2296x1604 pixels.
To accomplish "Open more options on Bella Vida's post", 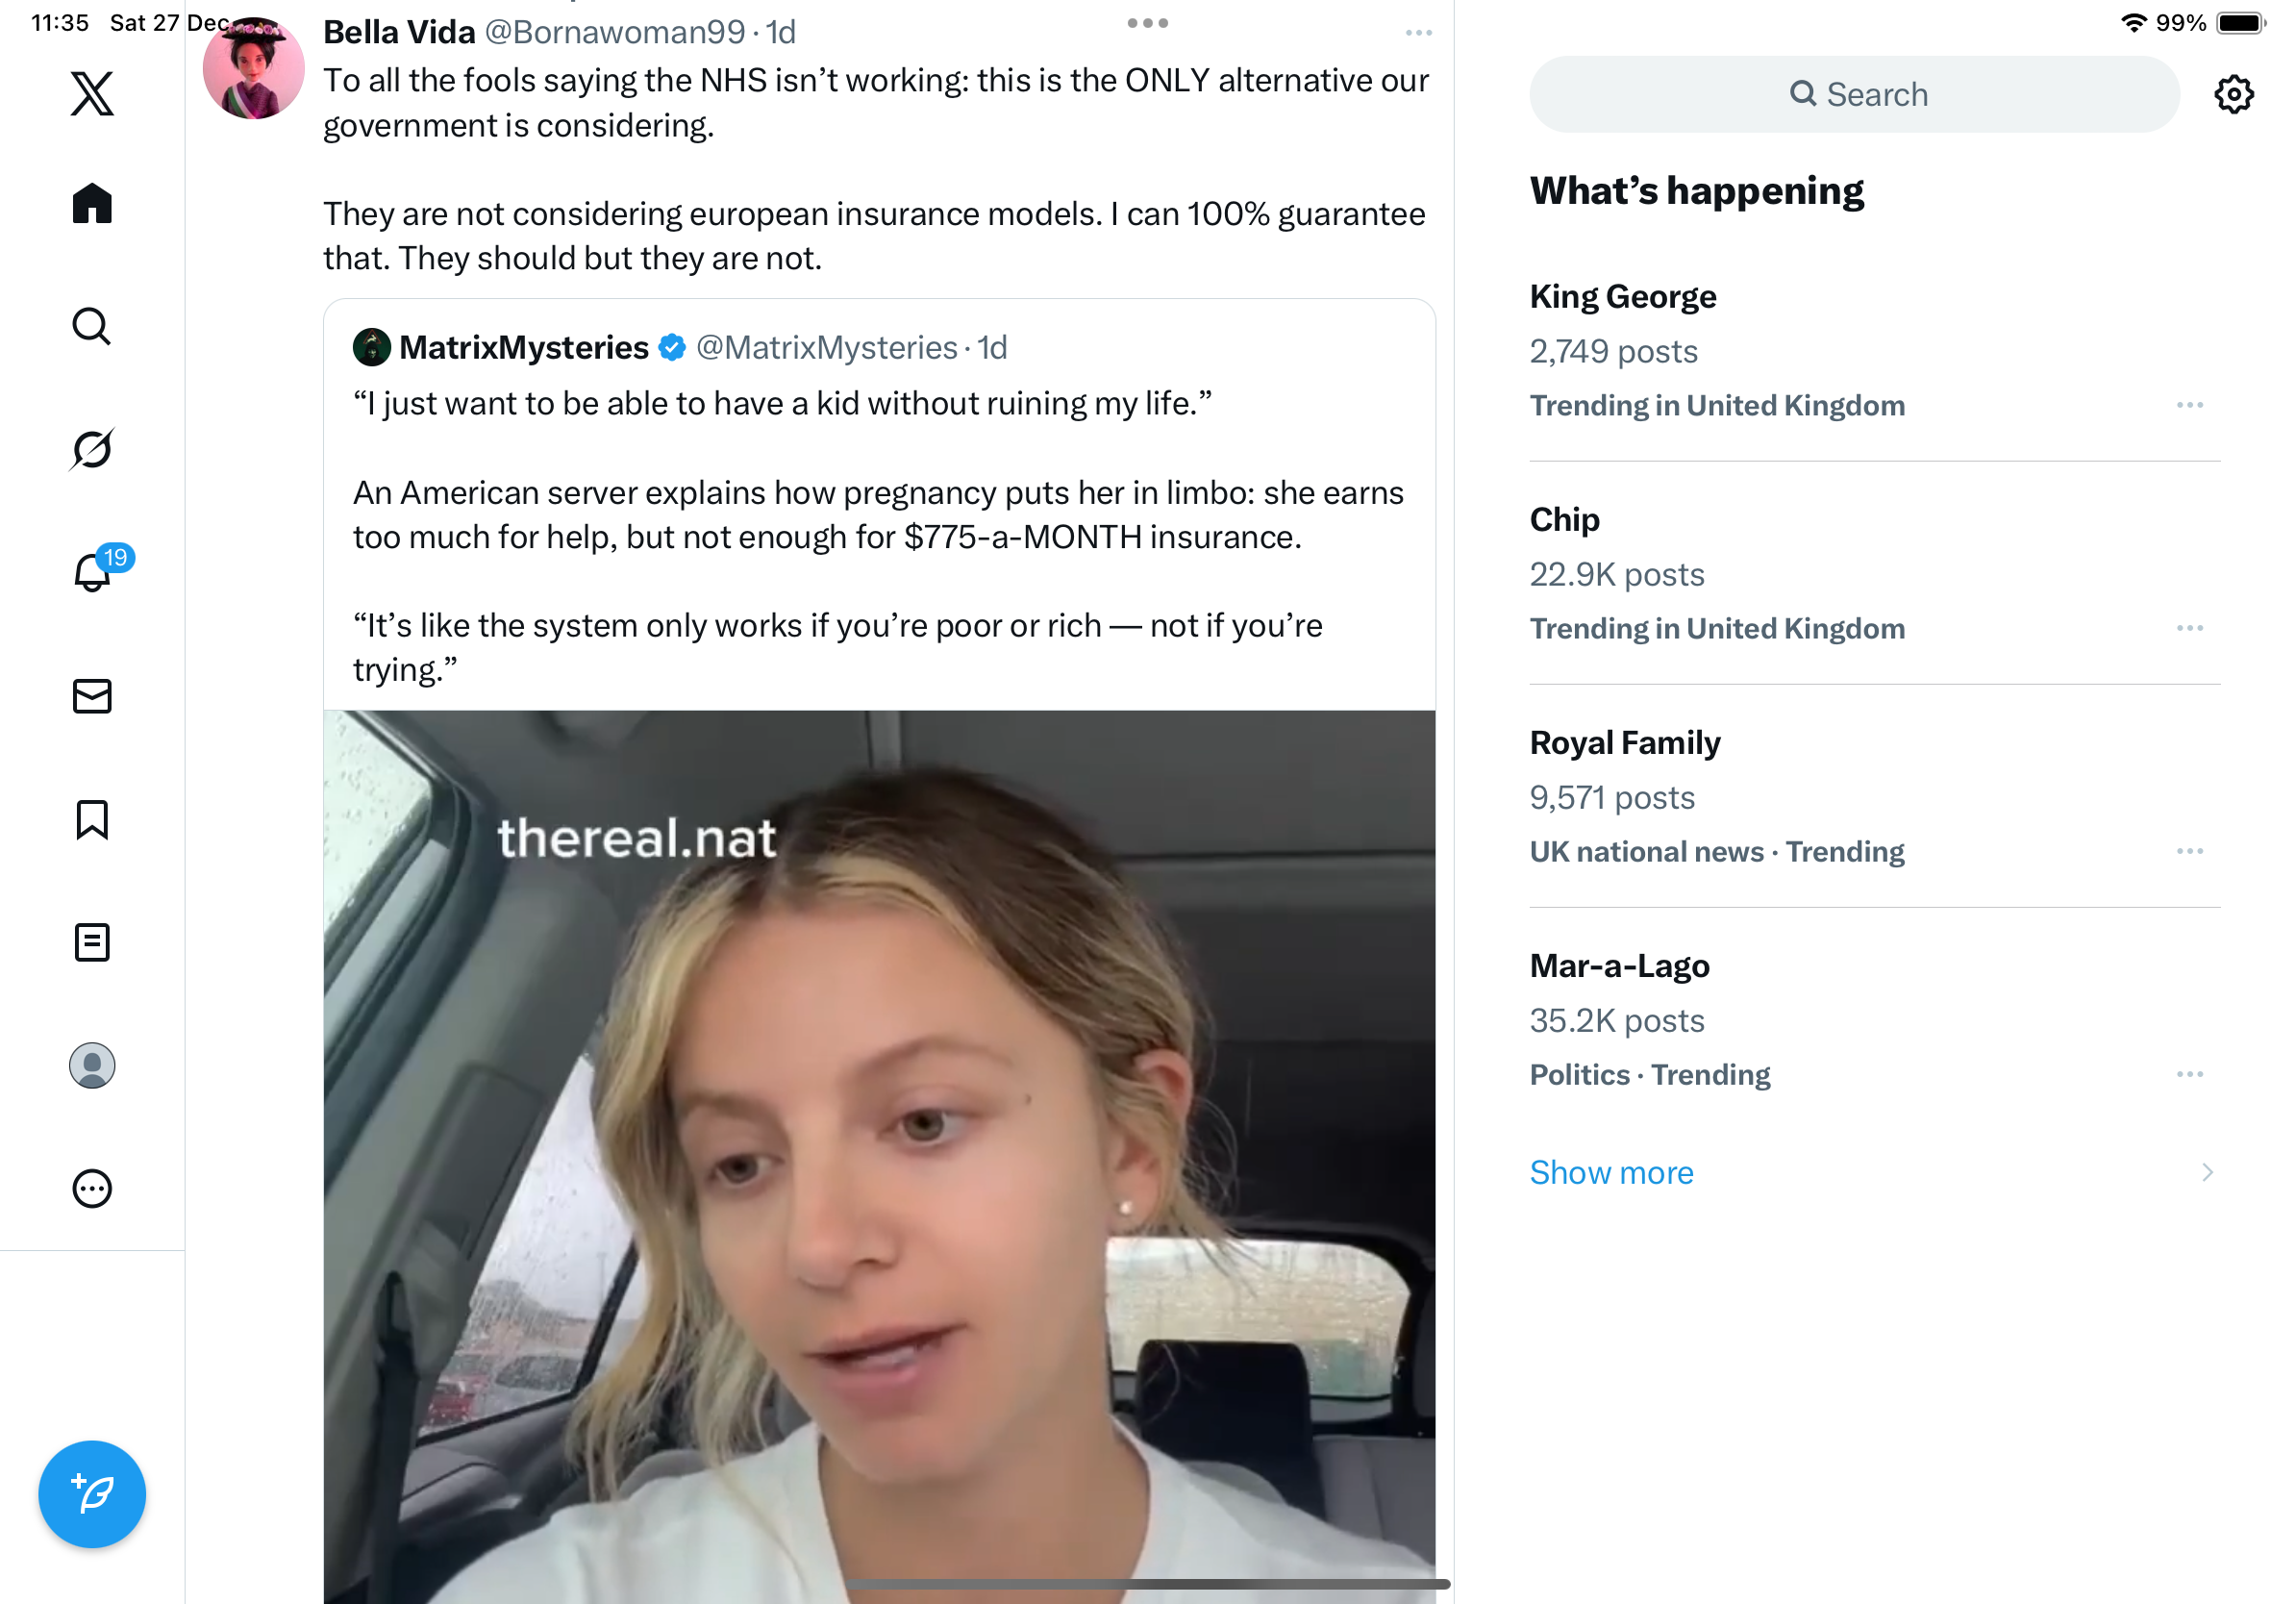I will coord(1418,33).
